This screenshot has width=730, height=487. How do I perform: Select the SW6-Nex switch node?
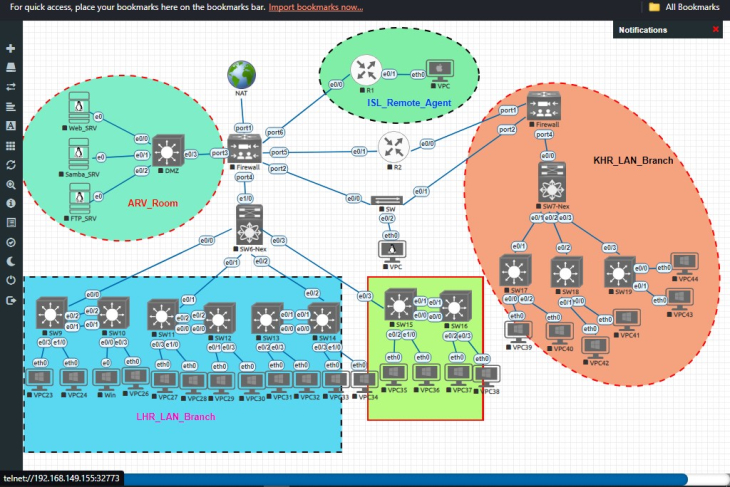coord(250,225)
